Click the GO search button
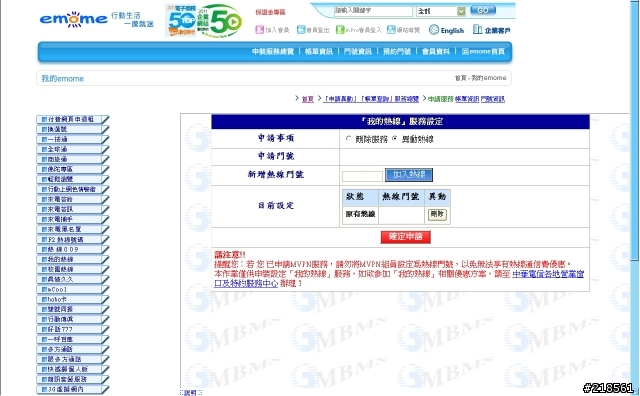The image size is (640, 396). [x=483, y=10]
